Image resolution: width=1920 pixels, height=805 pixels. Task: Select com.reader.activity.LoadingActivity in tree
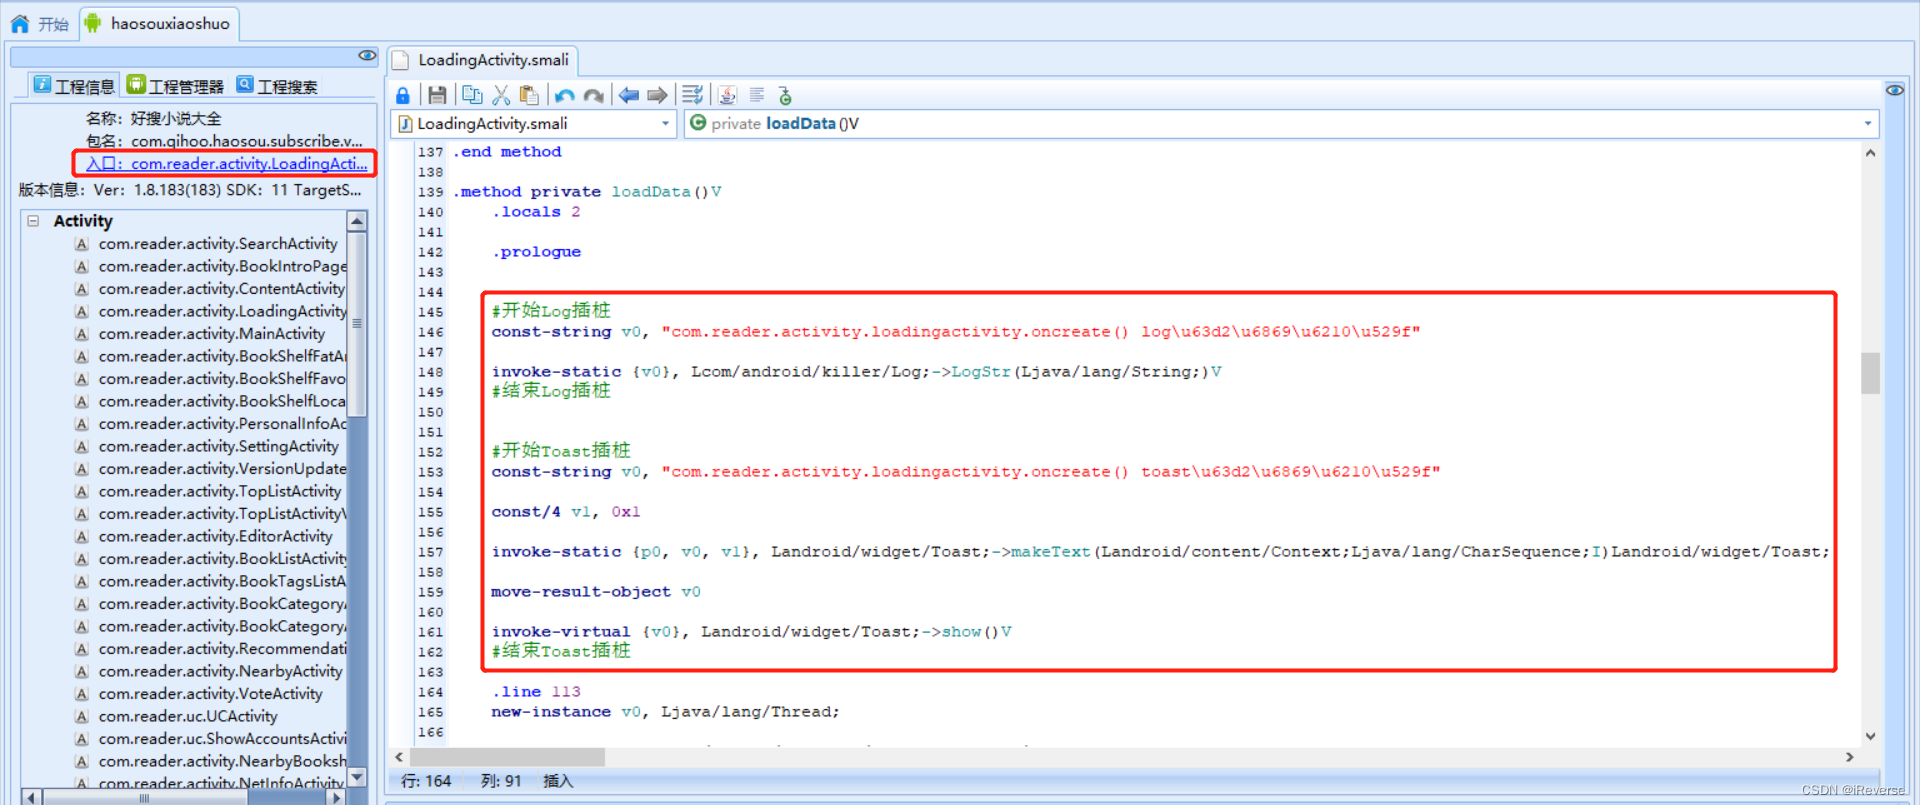tap(222, 311)
